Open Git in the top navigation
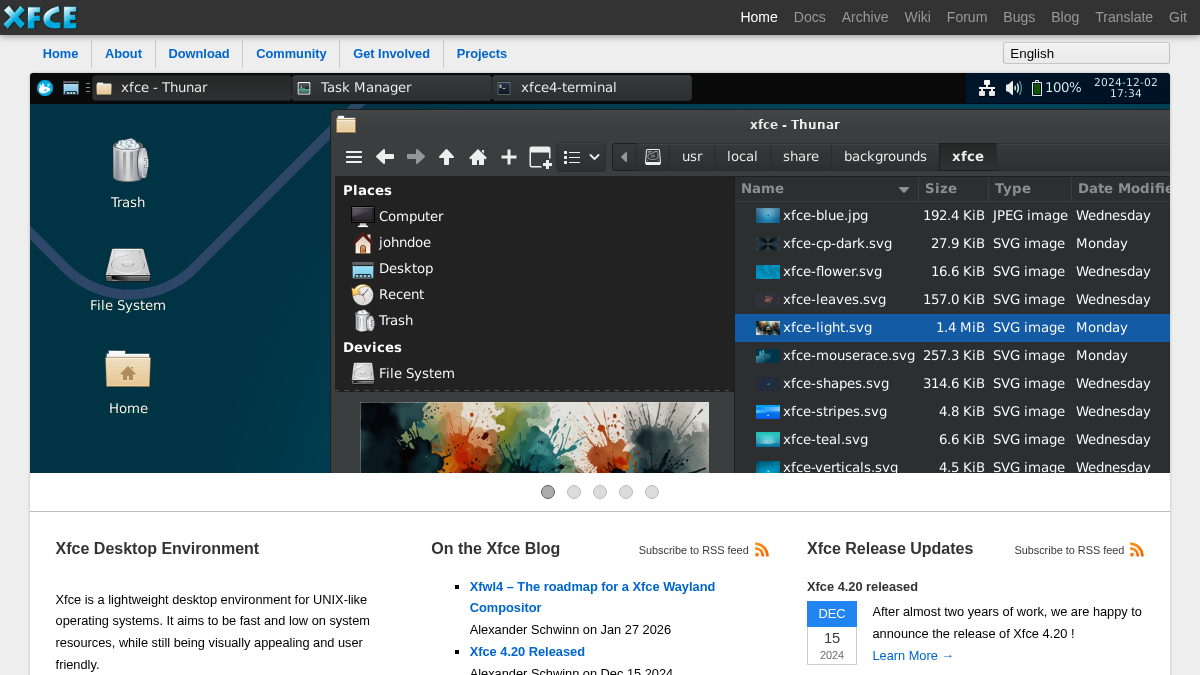Screen dimensions: 1200x675 pyautogui.click(x=1178, y=17)
